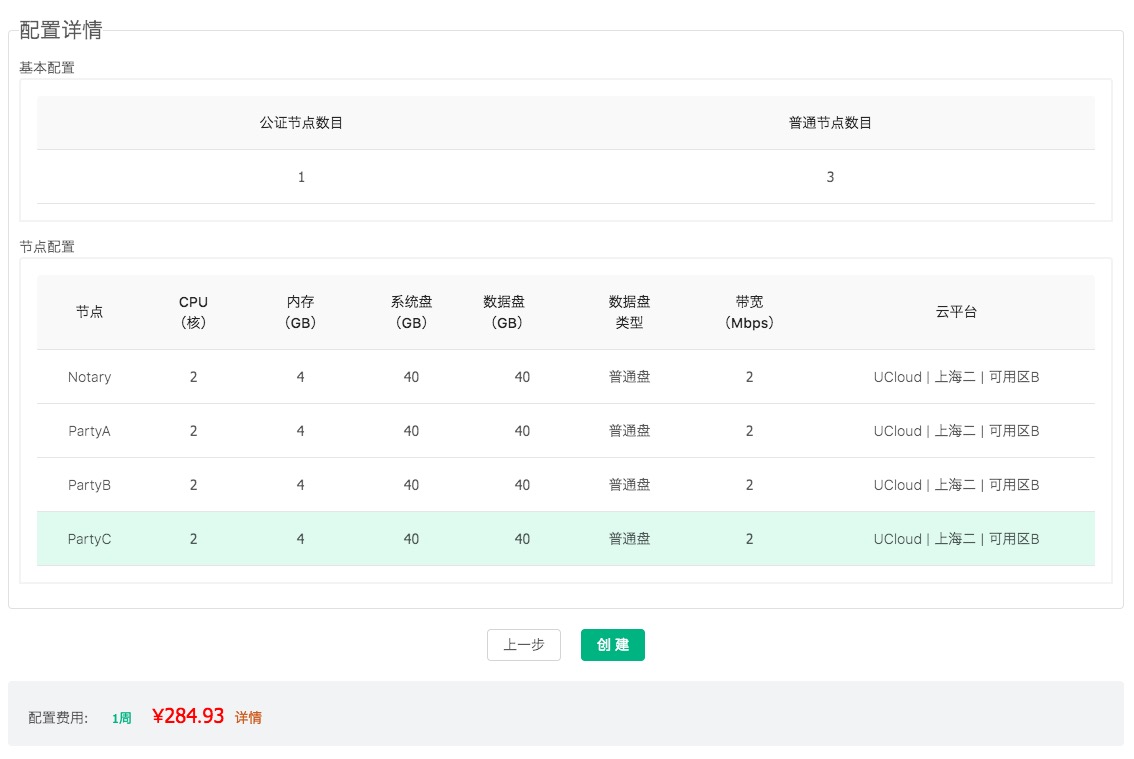Click the 1周 duration label
The width and height of the screenshot is (1134, 759).
[122, 718]
